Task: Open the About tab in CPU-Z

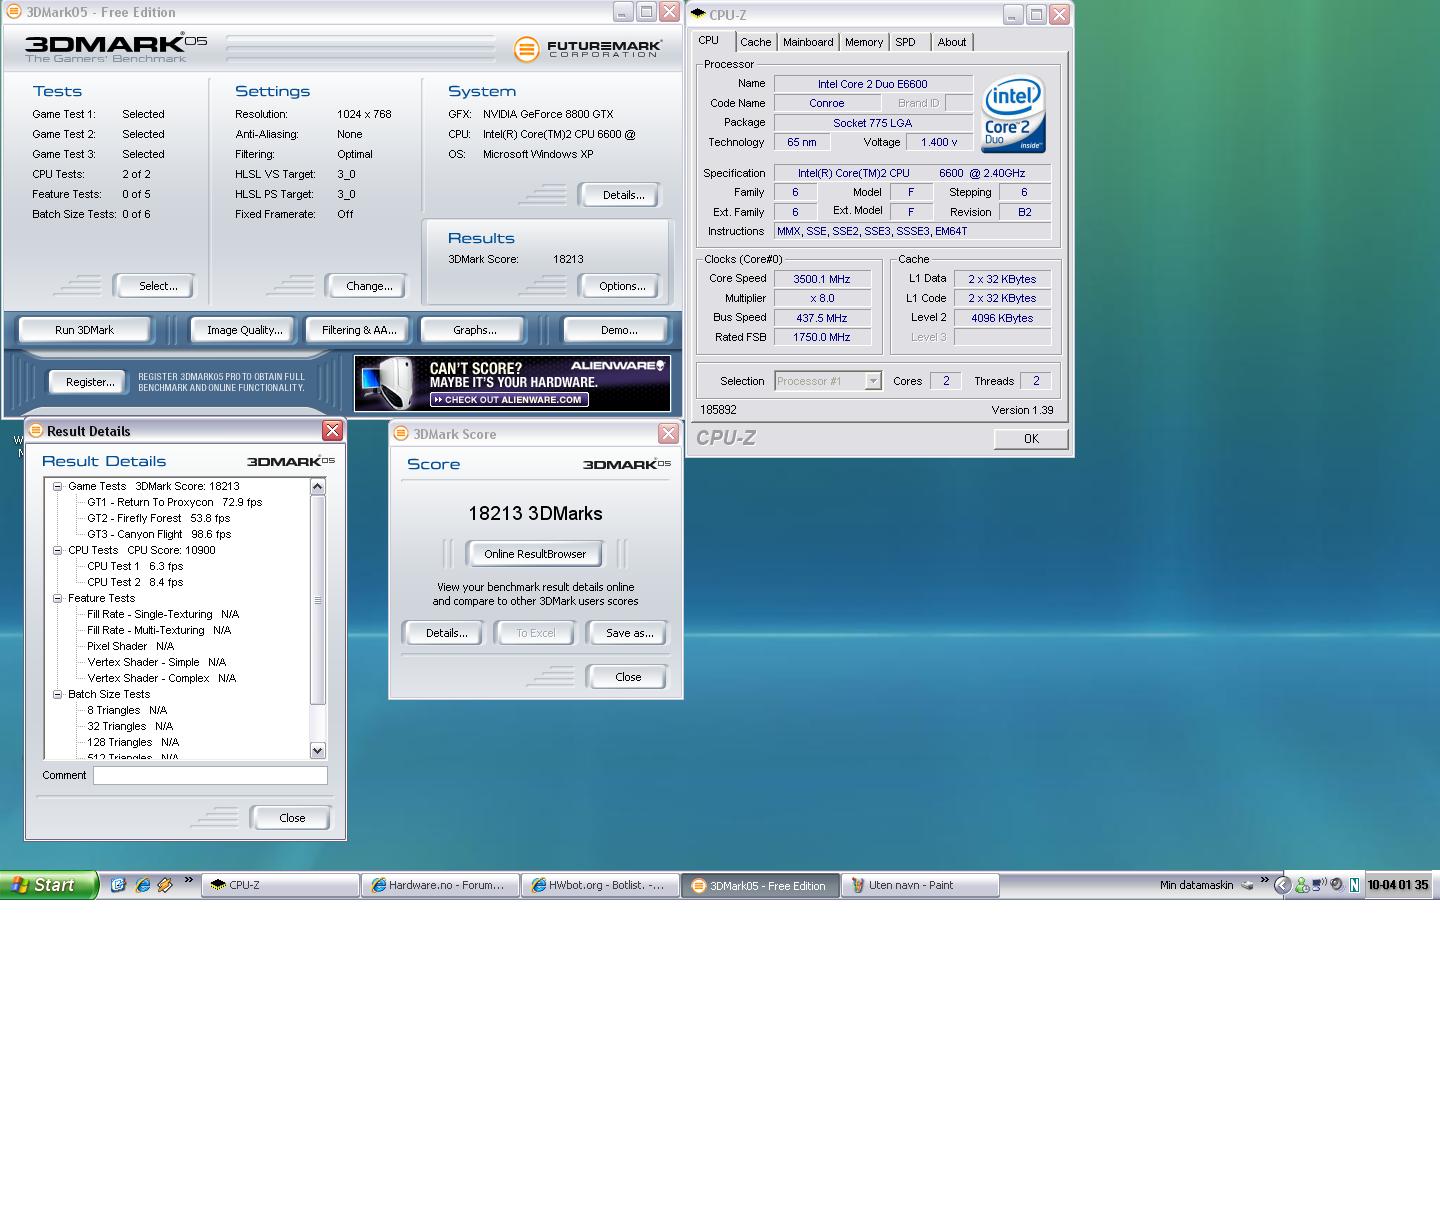Action: pos(952,42)
